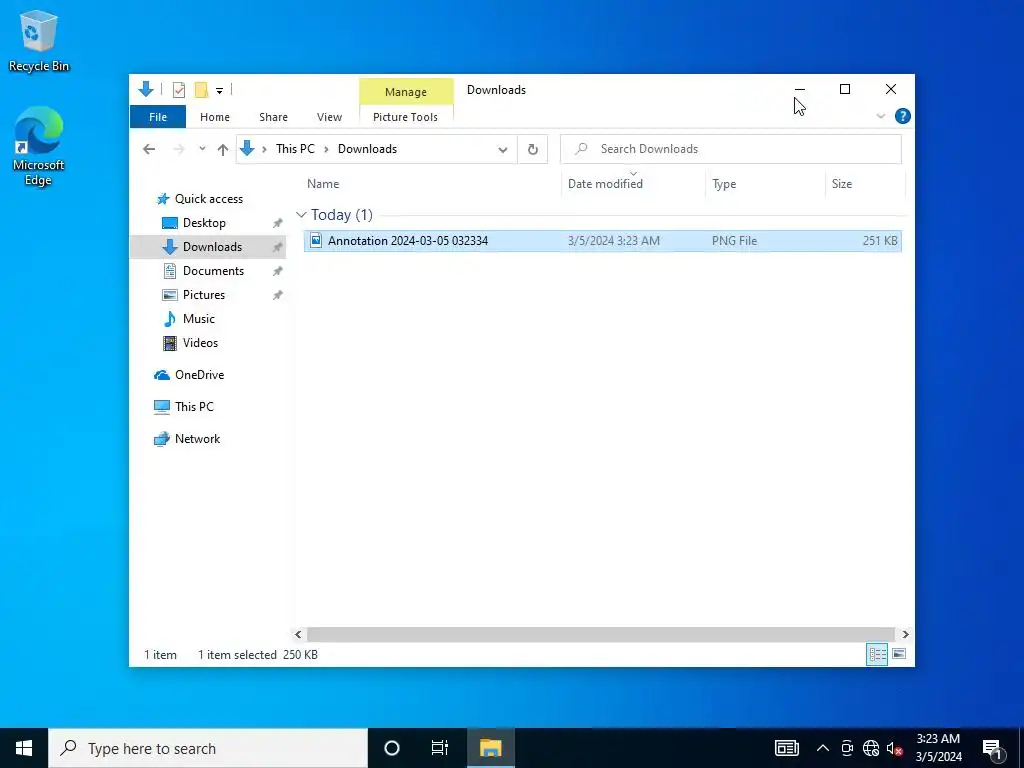The height and width of the screenshot is (768, 1024).
Task: Expand the ribbon with the chevron
Action: pyautogui.click(x=880, y=116)
